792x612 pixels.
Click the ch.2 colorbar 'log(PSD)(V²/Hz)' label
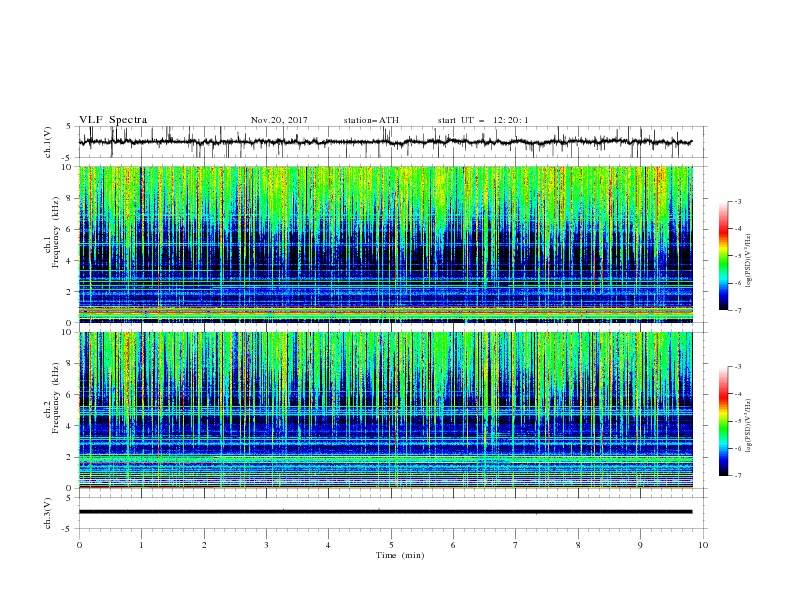point(749,426)
